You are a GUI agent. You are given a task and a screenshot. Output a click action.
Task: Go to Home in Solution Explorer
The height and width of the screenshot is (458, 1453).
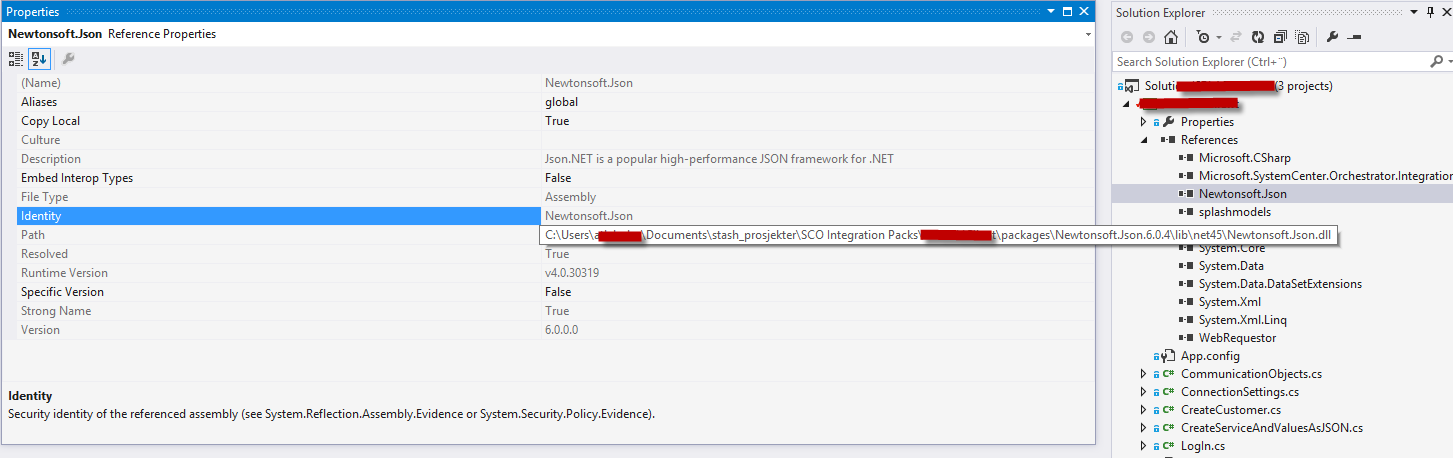click(1171, 37)
